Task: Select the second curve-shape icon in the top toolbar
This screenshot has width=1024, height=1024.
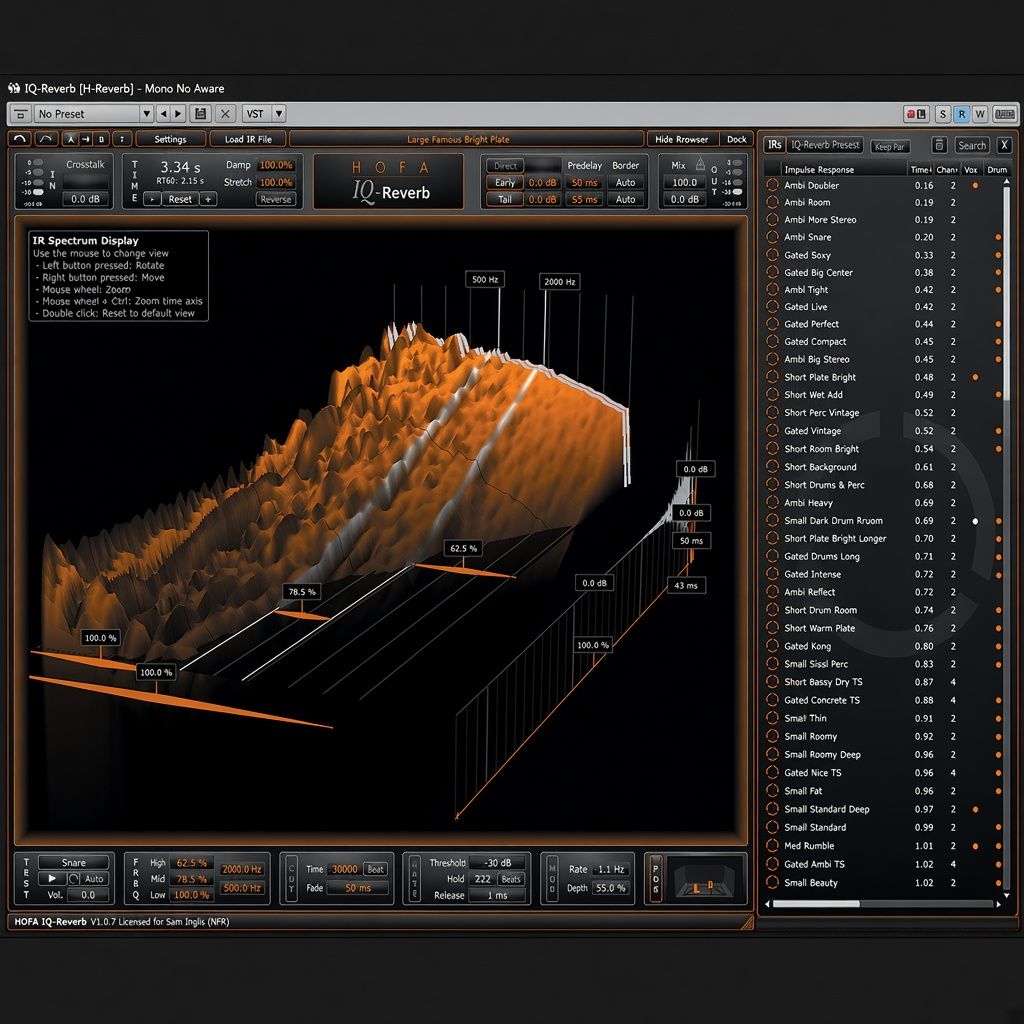Action: click(45, 138)
